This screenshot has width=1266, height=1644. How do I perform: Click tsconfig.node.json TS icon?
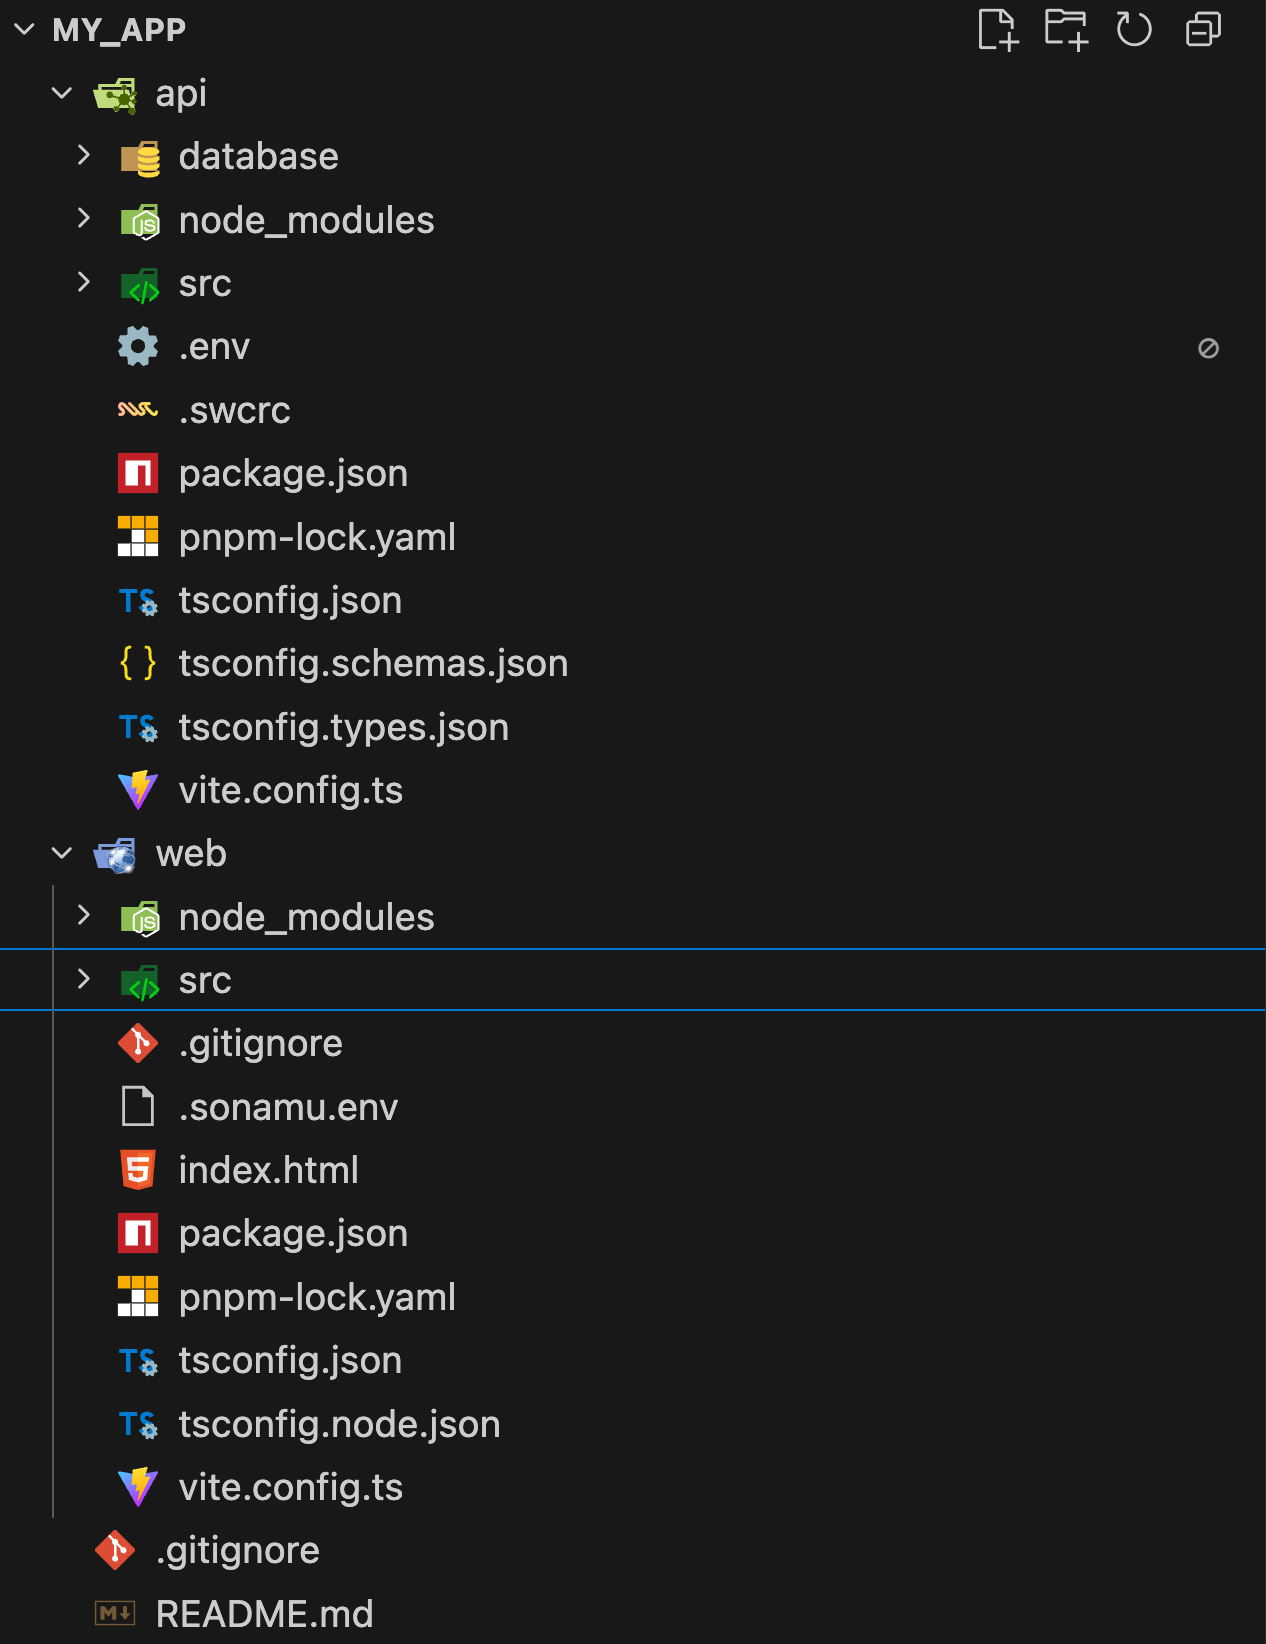pos(138,1424)
